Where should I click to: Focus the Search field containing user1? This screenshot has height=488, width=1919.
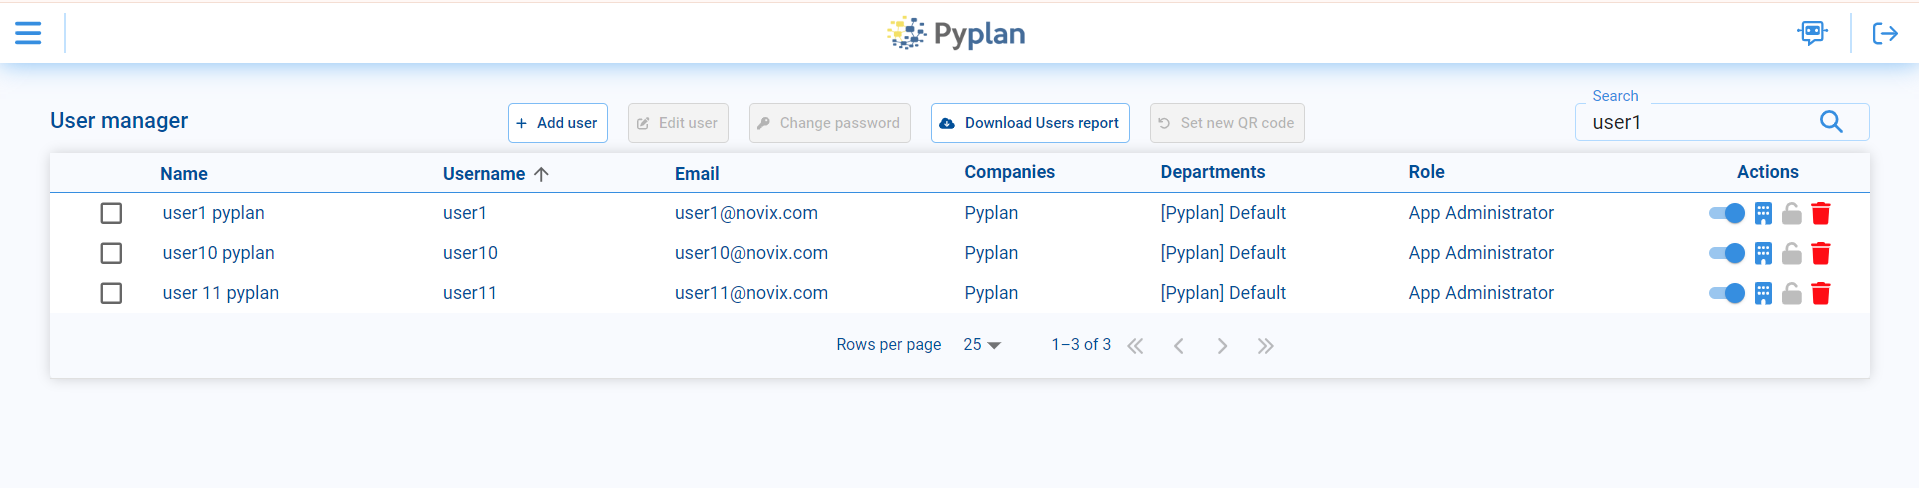click(x=1695, y=123)
